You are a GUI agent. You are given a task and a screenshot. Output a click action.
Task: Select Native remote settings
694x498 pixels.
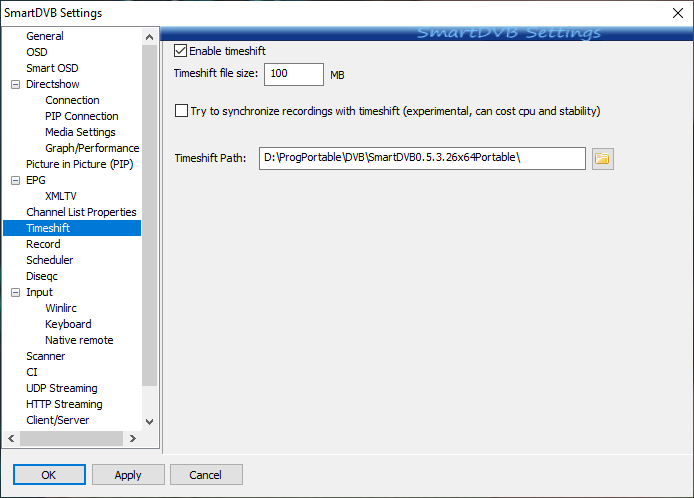[x=79, y=340]
